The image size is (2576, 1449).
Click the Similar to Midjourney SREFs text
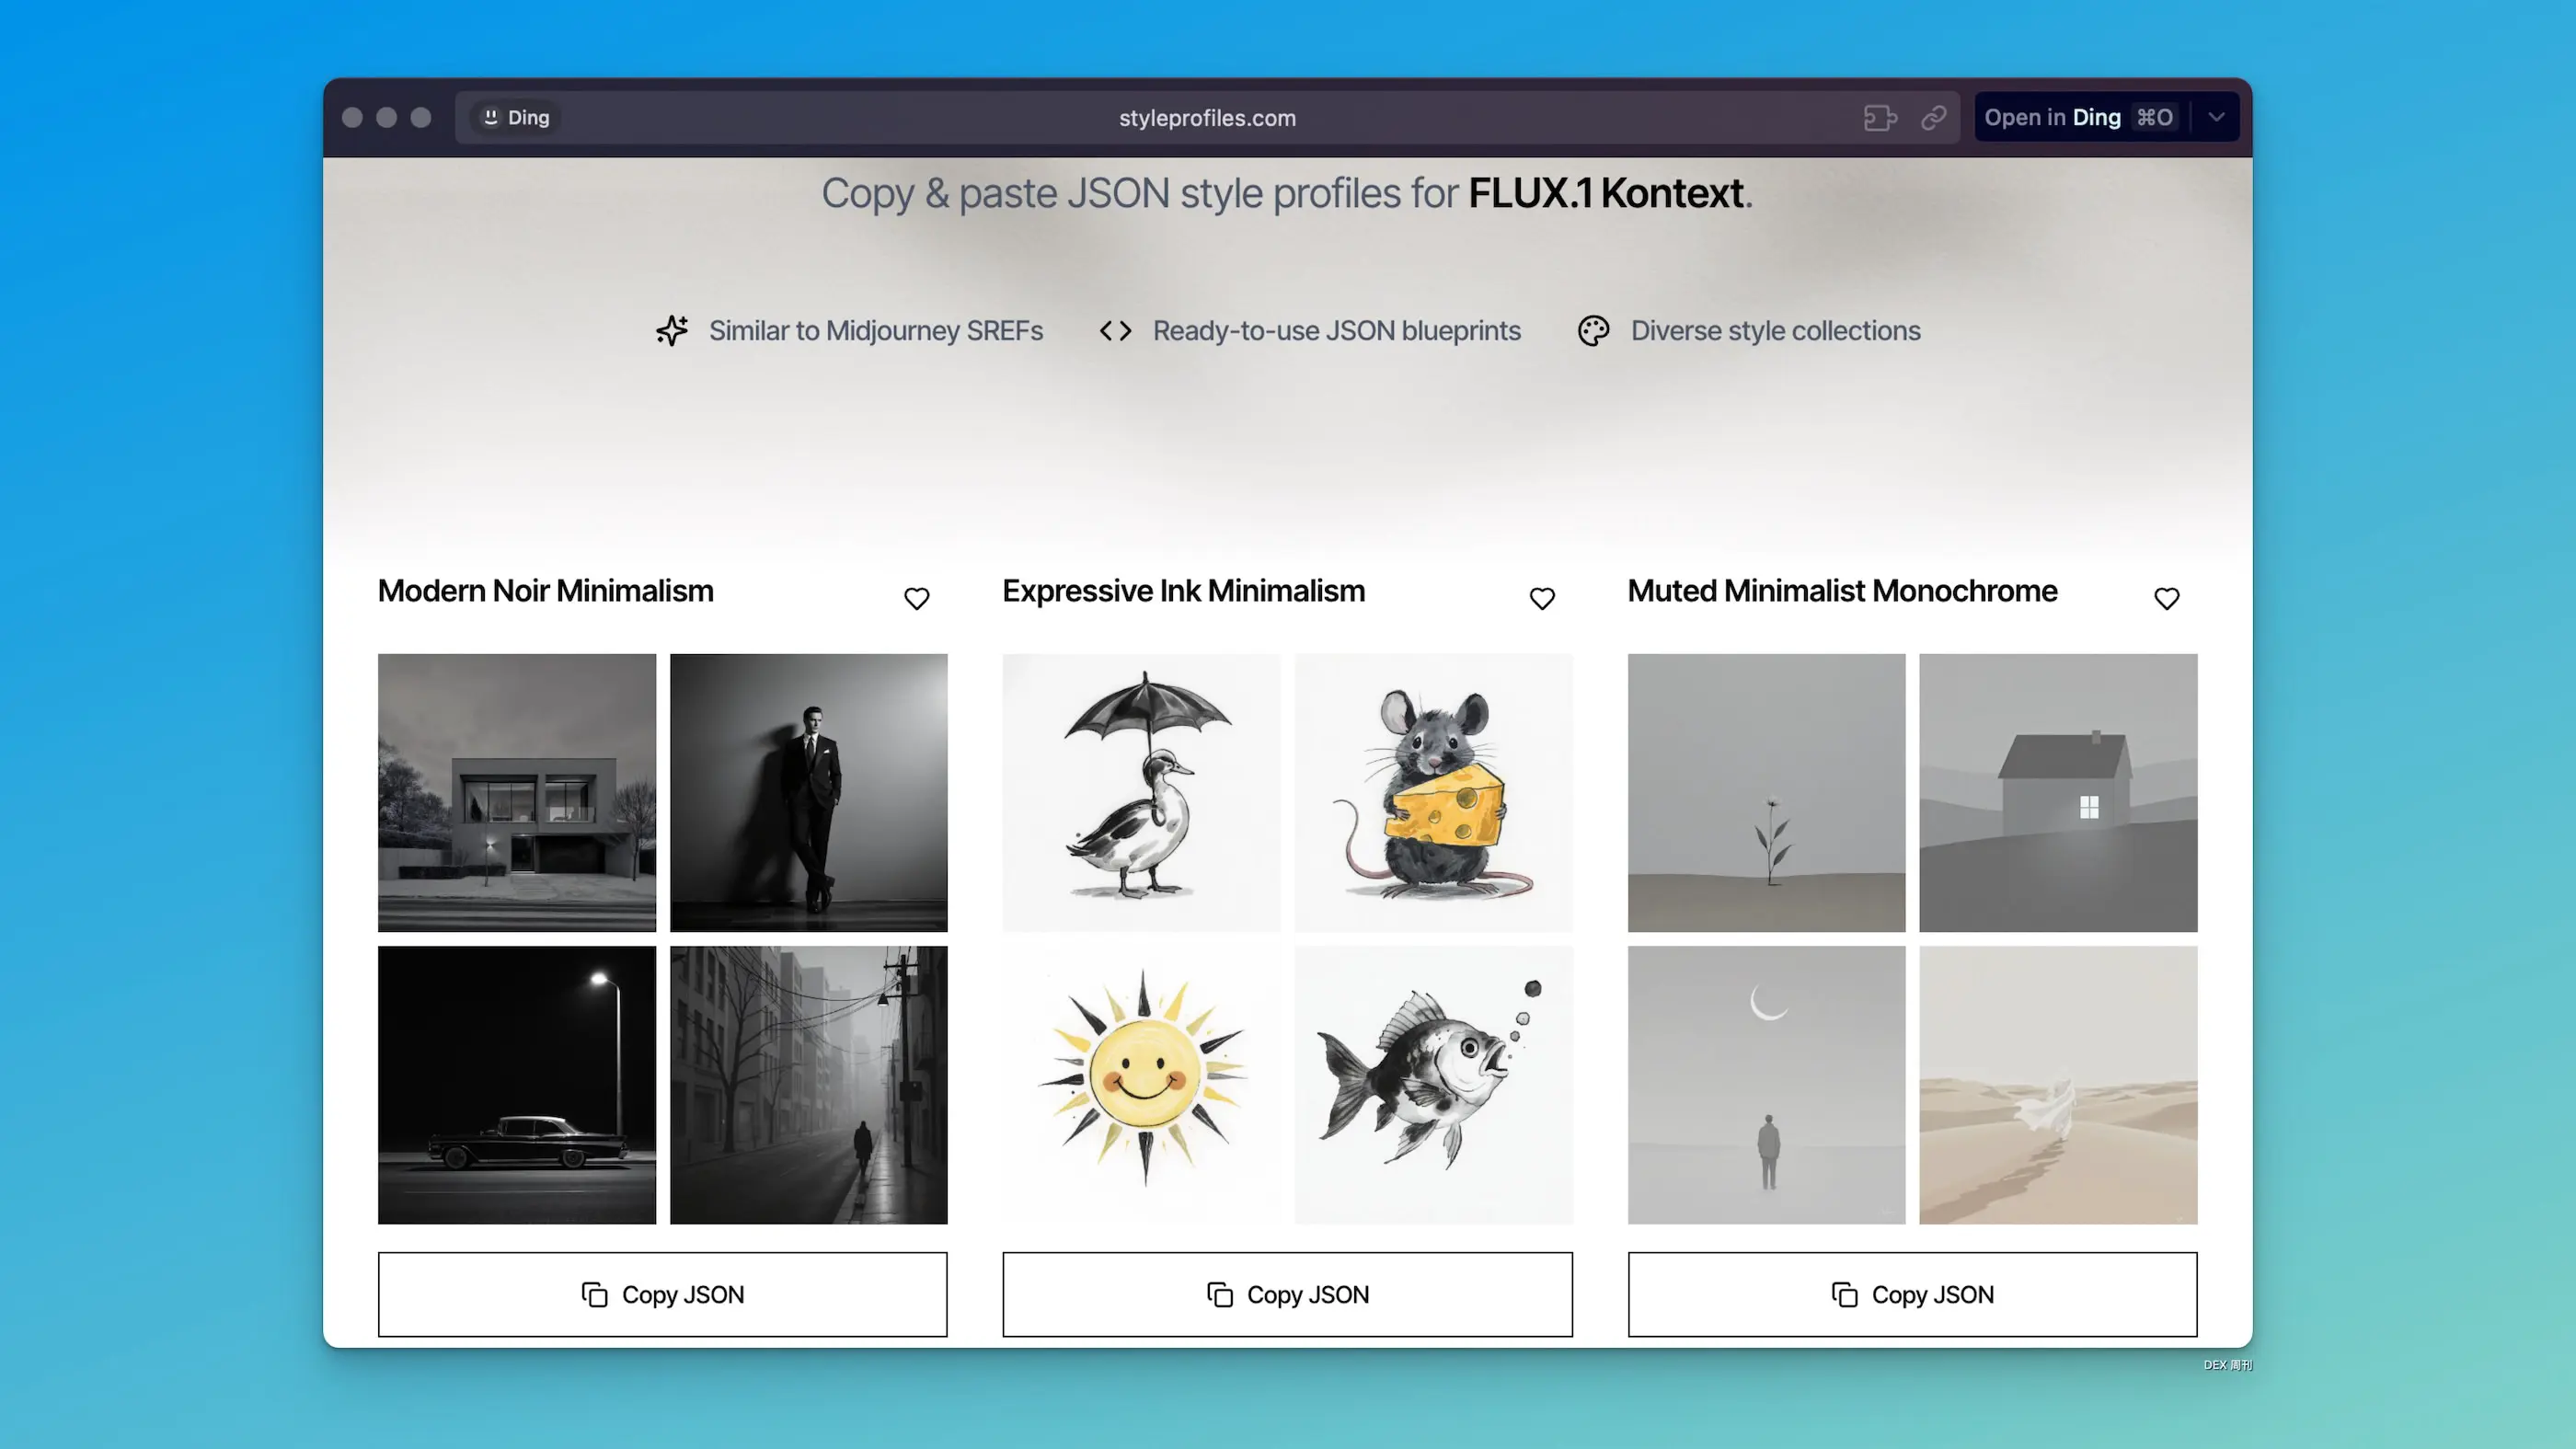[x=875, y=330]
